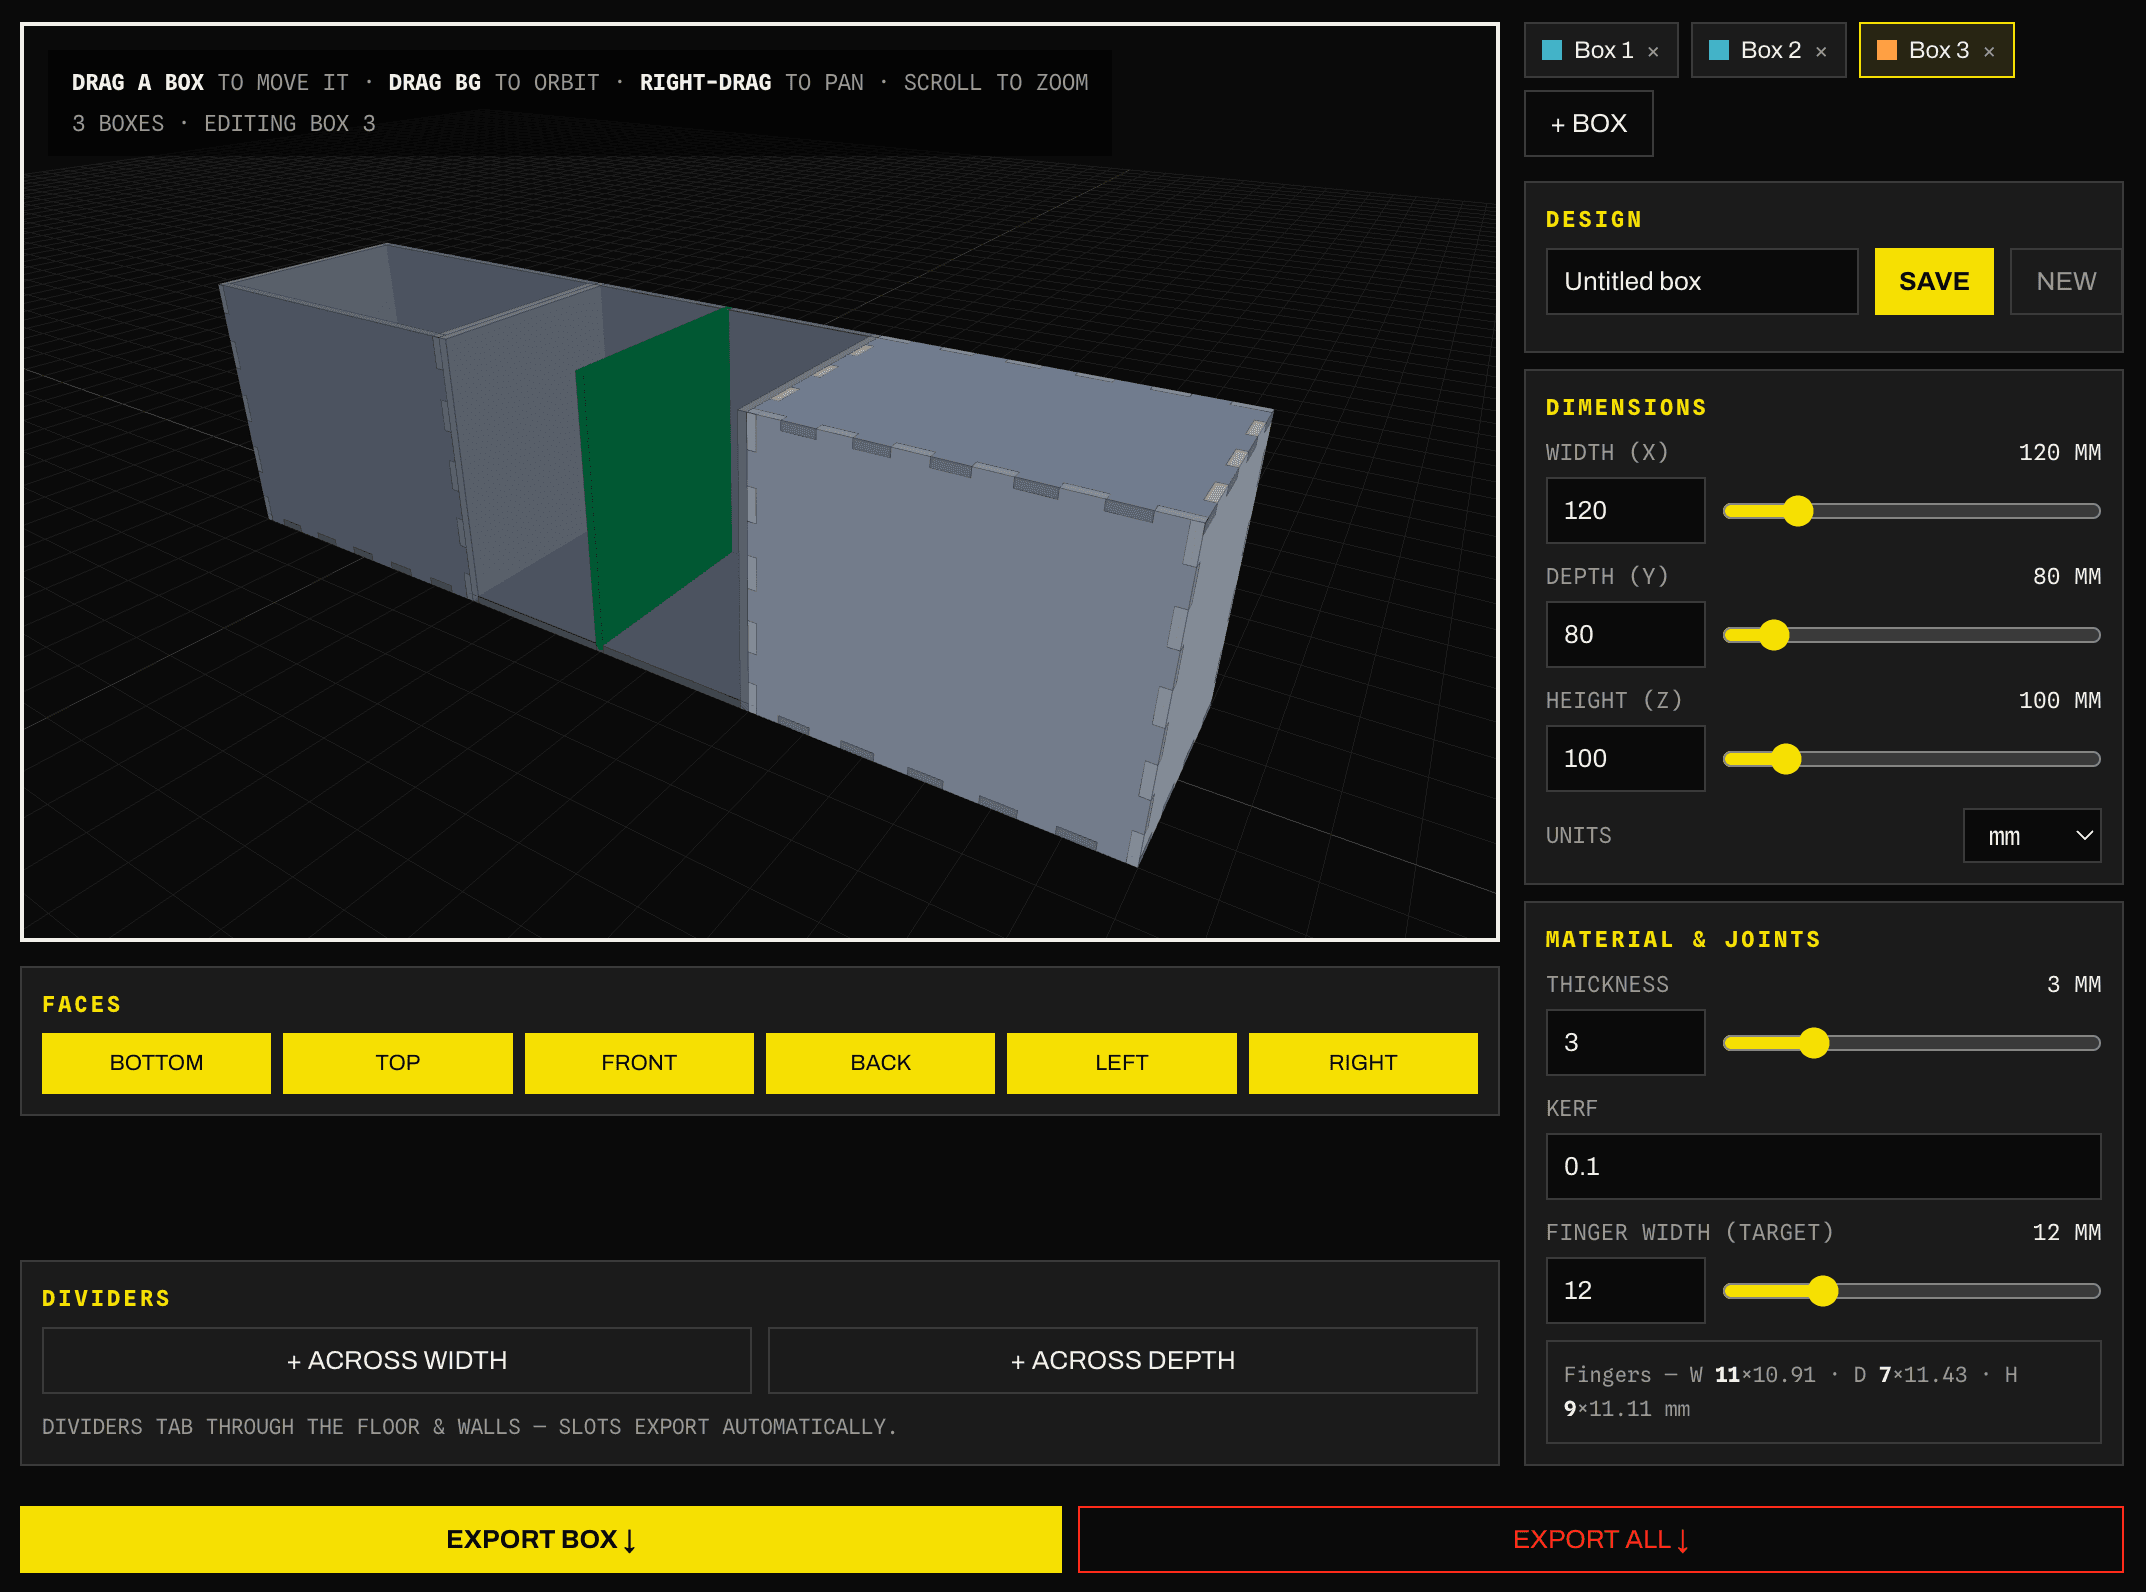Screen dimensions: 2146x1592
Task: Switch to the Box 2 tab
Action: [1768, 50]
